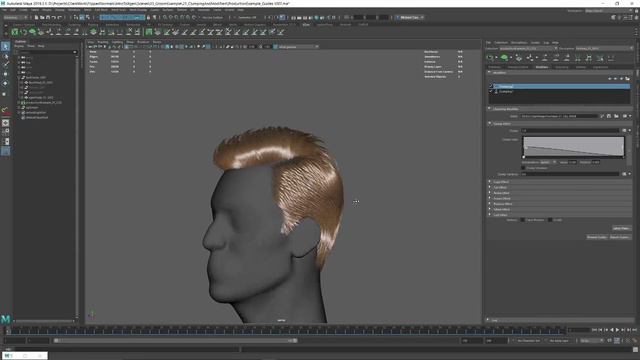Image resolution: width=640 pixels, height=360 pixels.
Task: Go to start of playback range
Action: (594, 330)
